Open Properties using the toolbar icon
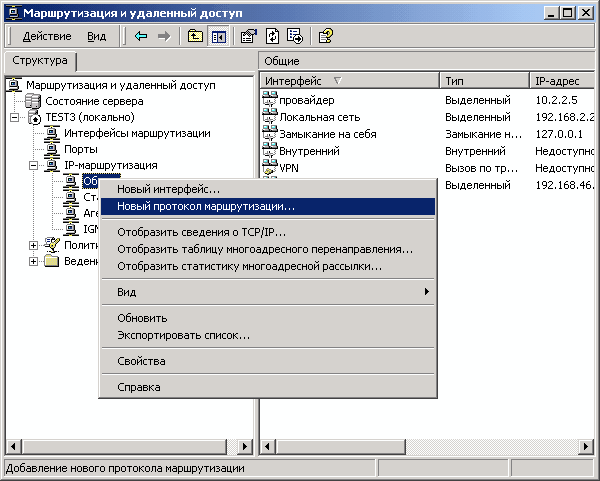 [x=249, y=36]
